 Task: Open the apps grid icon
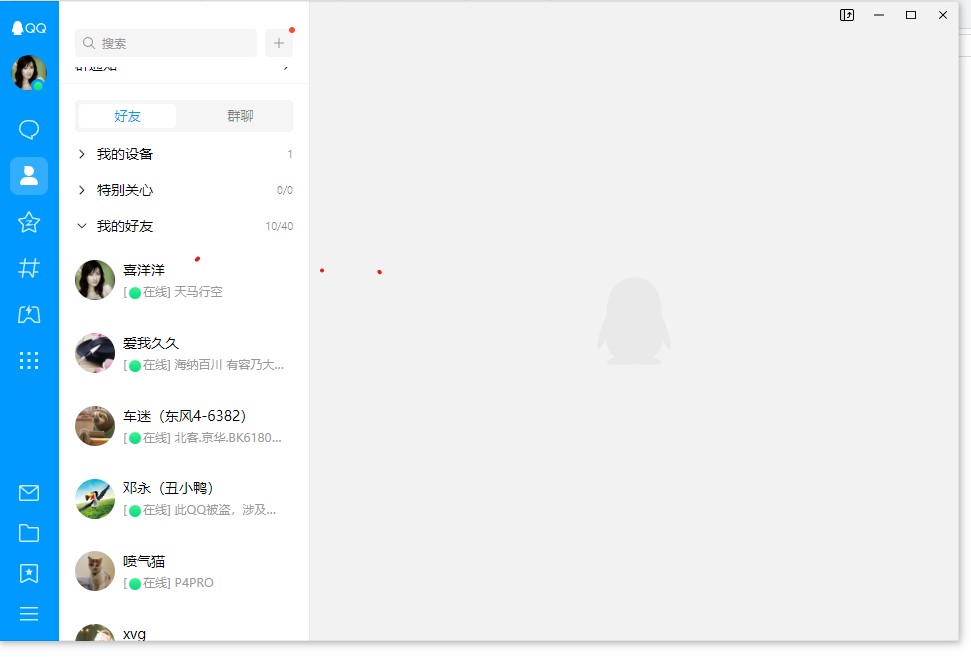point(29,361)
